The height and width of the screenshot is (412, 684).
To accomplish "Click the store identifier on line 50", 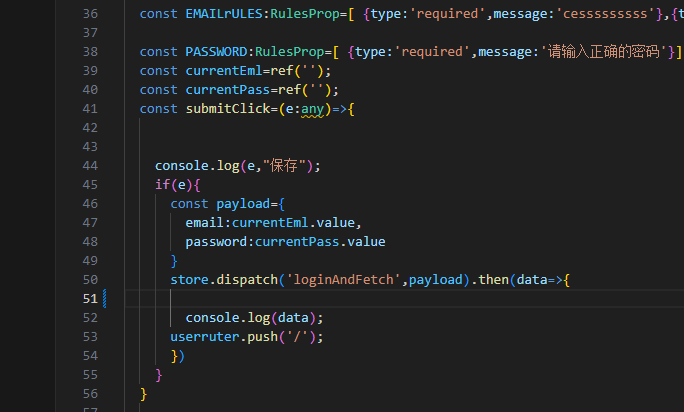I will 190,279.
